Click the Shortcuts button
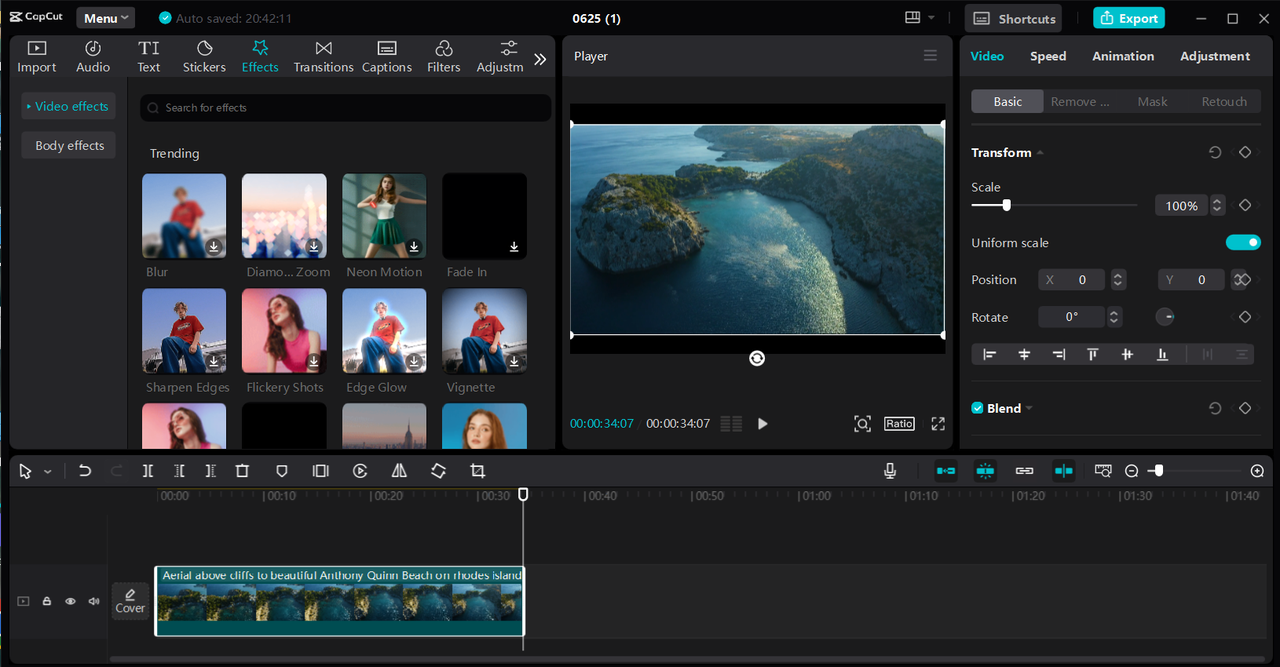This screenshot has height=667, width=1280. click(x=1015, y=18)
